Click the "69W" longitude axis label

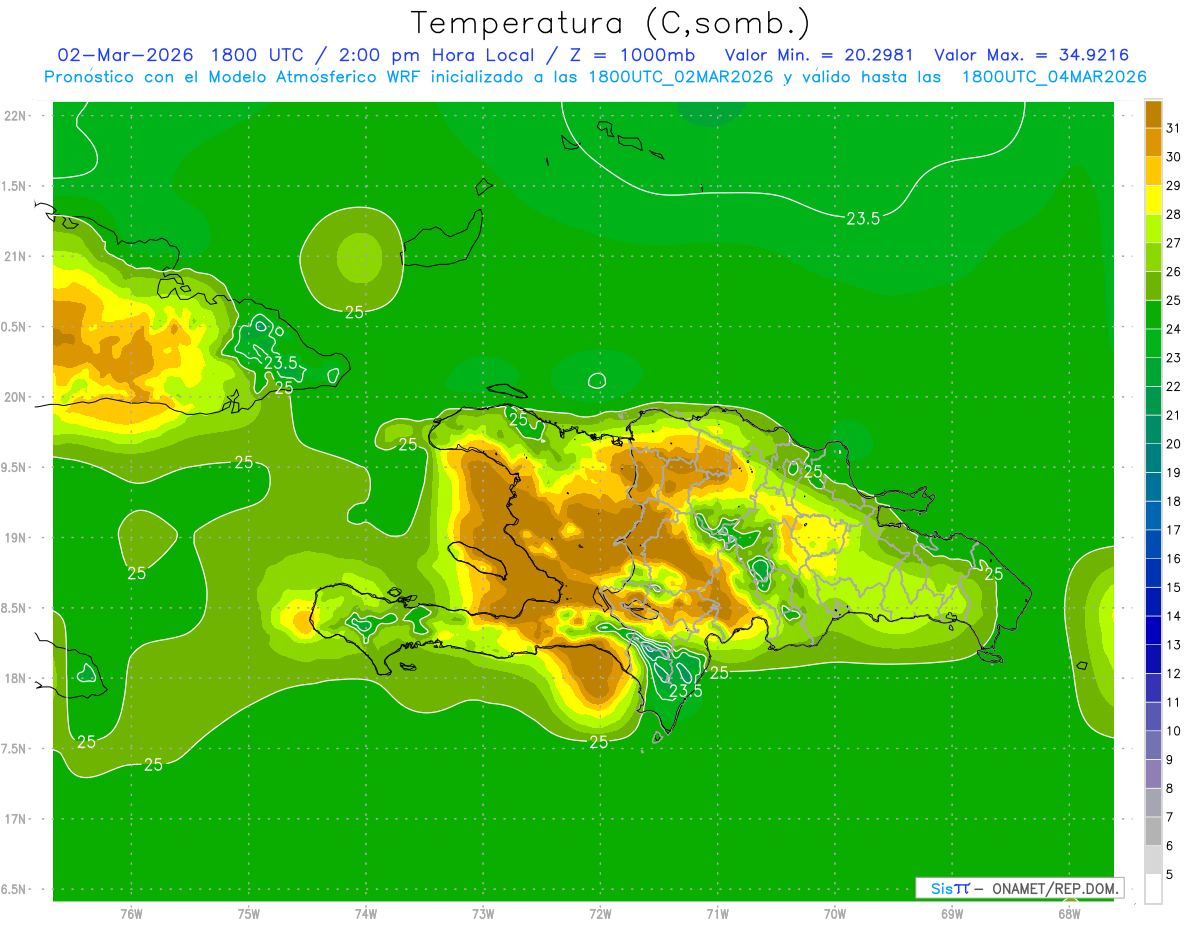point(952,912)
